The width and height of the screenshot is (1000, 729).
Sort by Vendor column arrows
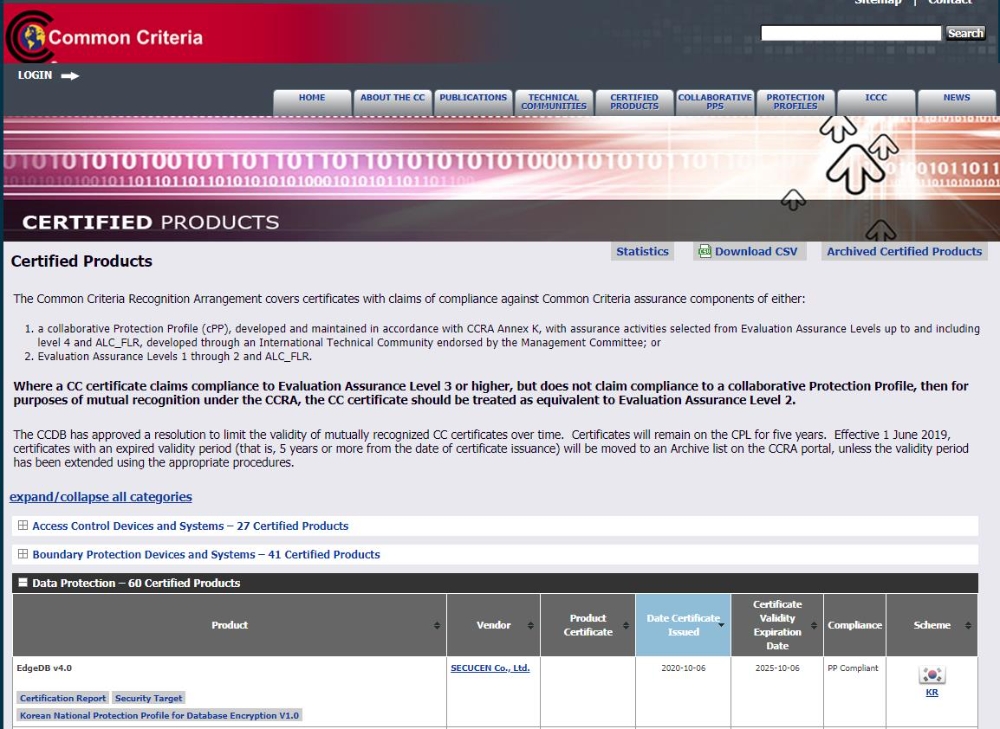531,626
